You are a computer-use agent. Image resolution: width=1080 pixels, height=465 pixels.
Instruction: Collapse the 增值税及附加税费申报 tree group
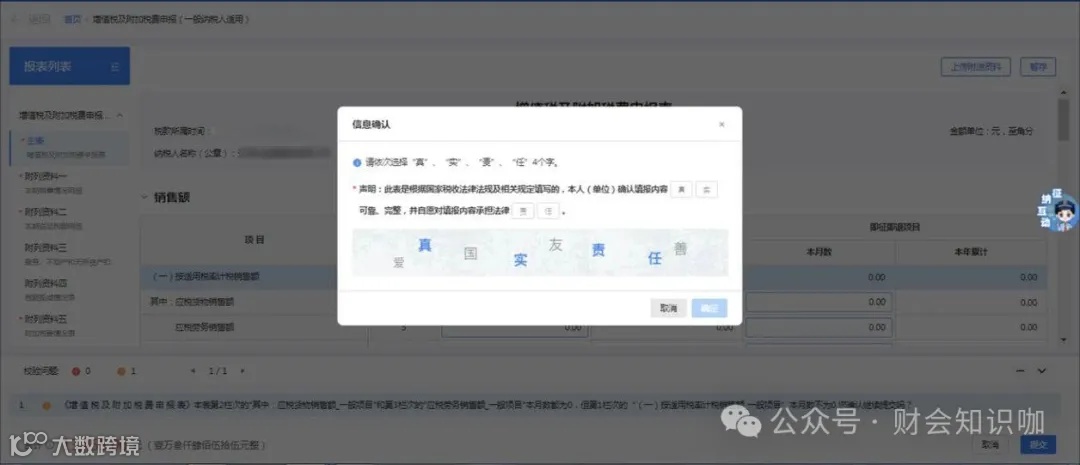pos(120,115)
